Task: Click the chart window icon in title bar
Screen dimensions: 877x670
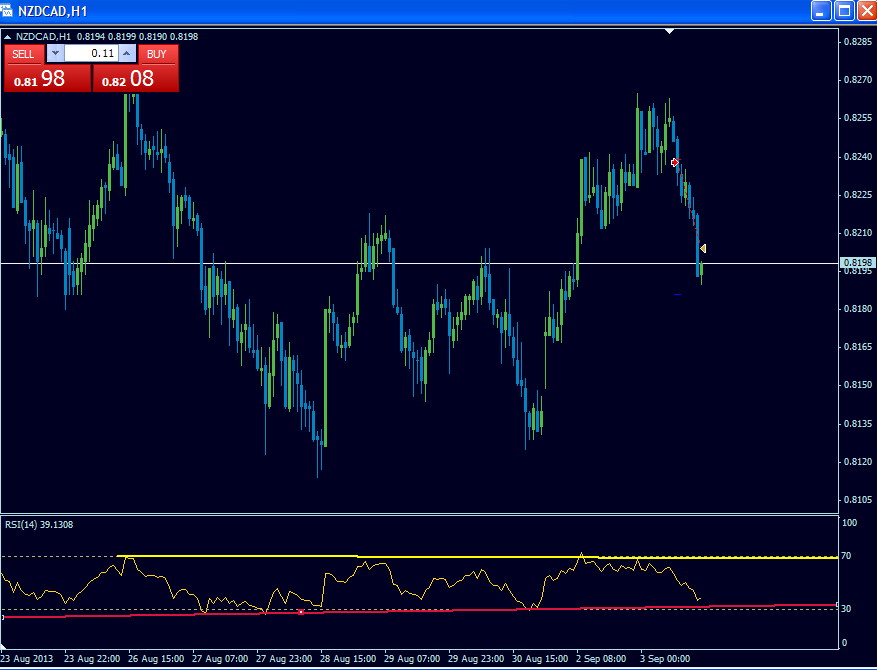Action: pos(7,11)
